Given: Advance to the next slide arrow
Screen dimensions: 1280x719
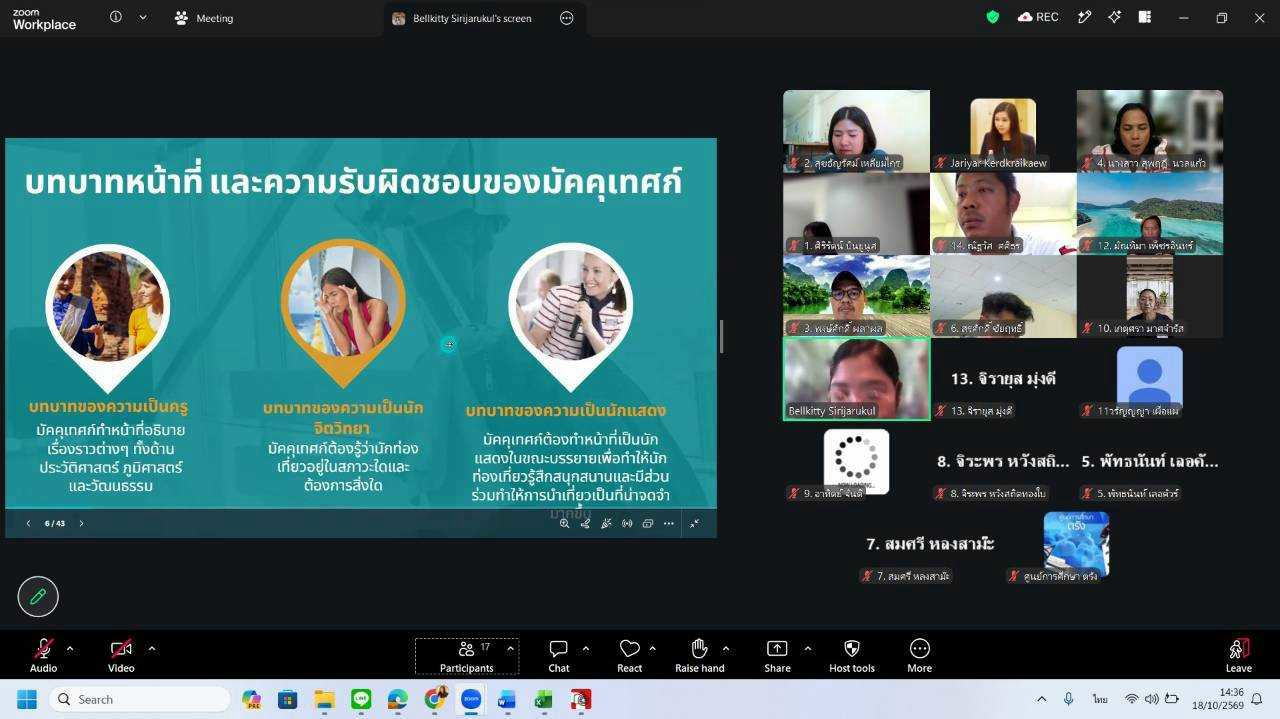Looking at the screenshot, I should pyautogui.click(x=81, y=523).
